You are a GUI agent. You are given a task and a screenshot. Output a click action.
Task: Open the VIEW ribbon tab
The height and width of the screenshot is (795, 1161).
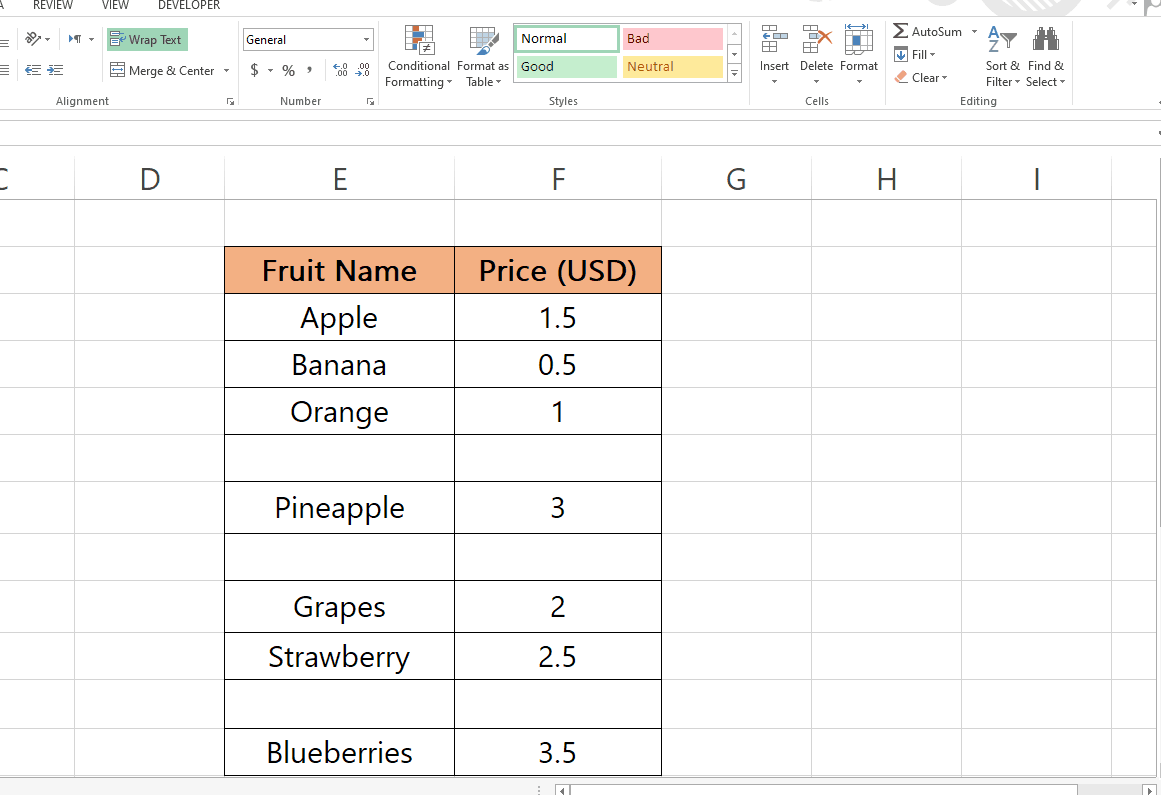pos(115,6)
